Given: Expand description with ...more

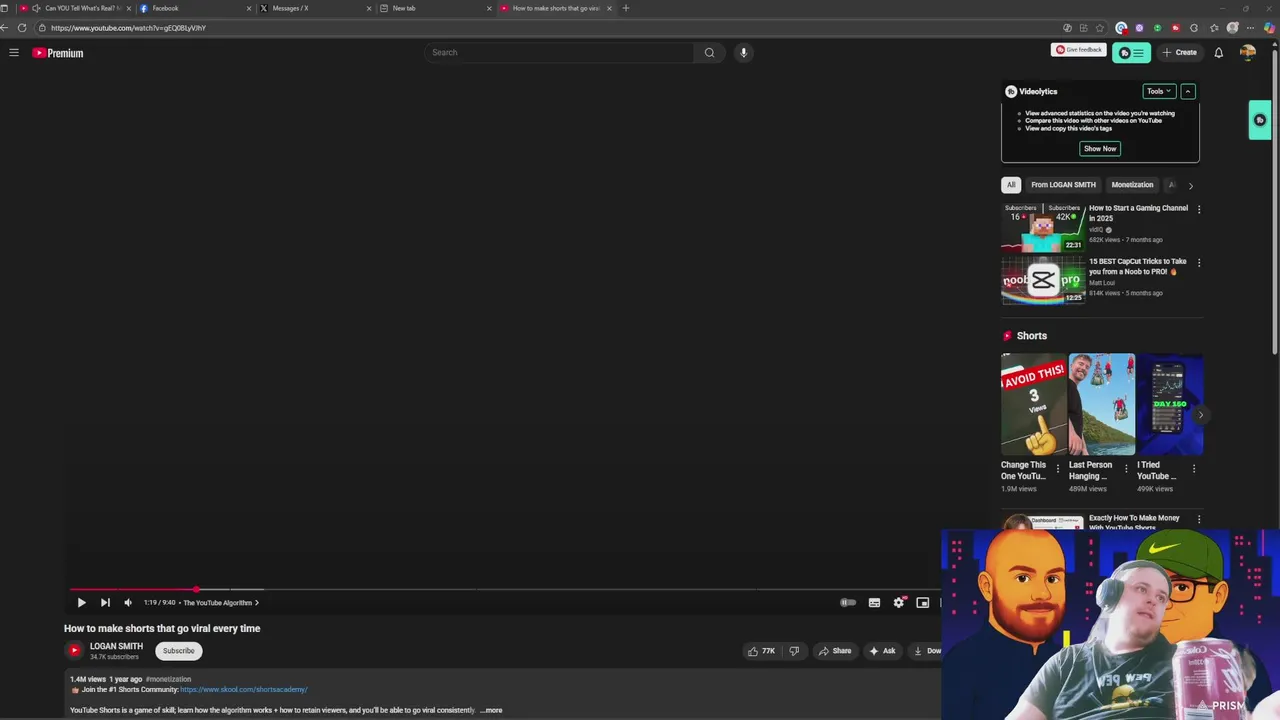Looking at the screenshot, I should click(x=491, y=710).
